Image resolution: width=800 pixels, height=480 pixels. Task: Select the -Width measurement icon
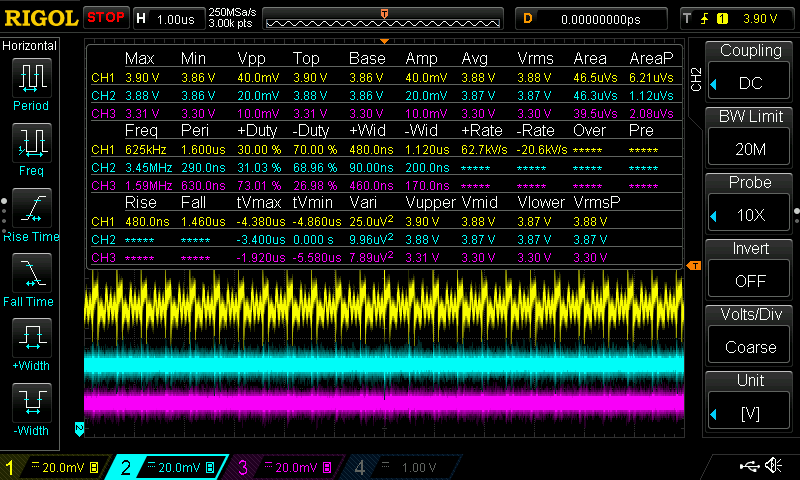32,404
